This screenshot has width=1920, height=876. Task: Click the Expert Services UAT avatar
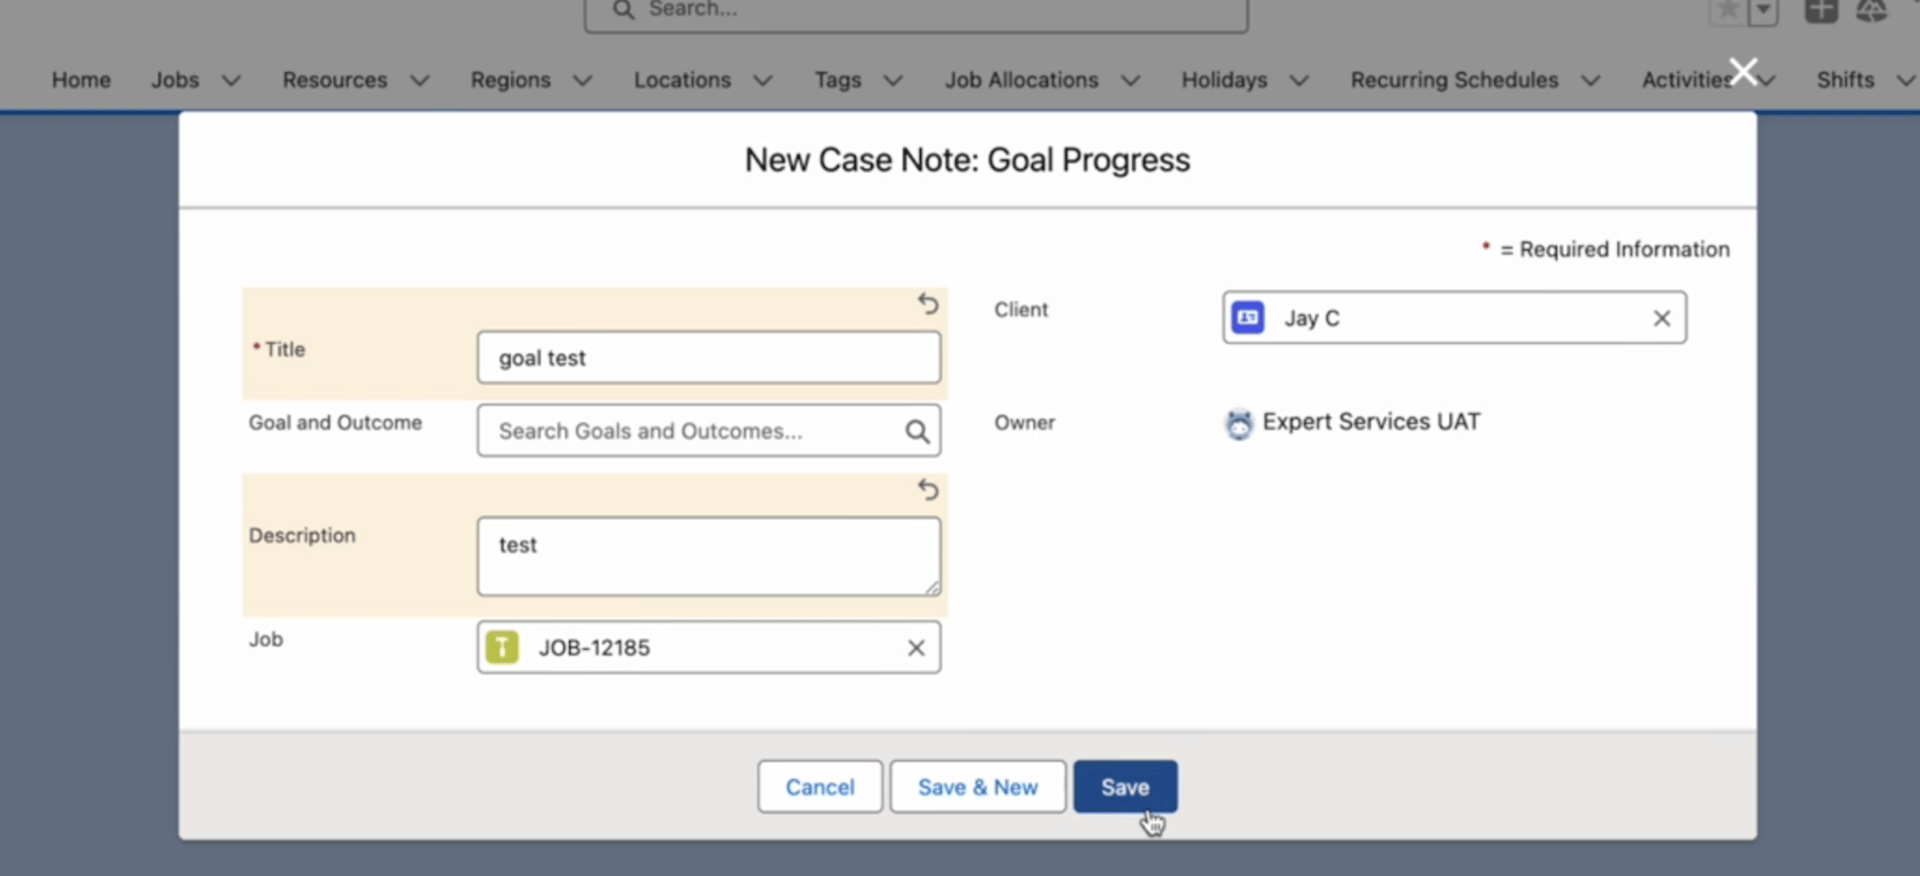click(x=1239, y=424)
